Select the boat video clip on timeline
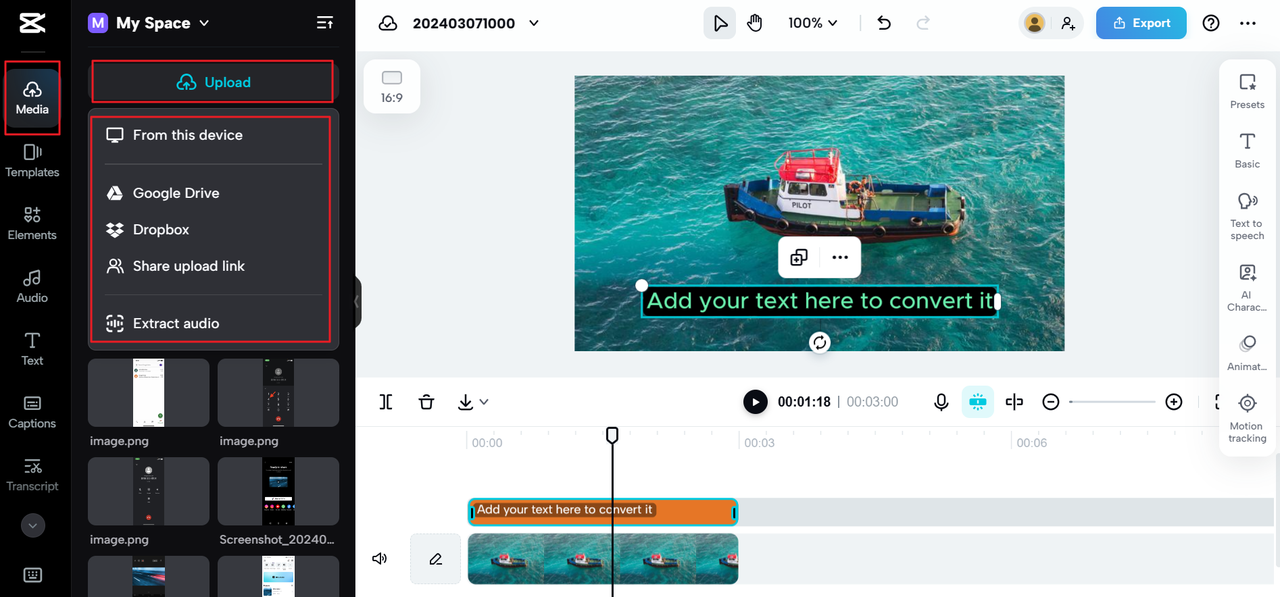The height and width of the screenshot is (597, 1280). (603, 559)
